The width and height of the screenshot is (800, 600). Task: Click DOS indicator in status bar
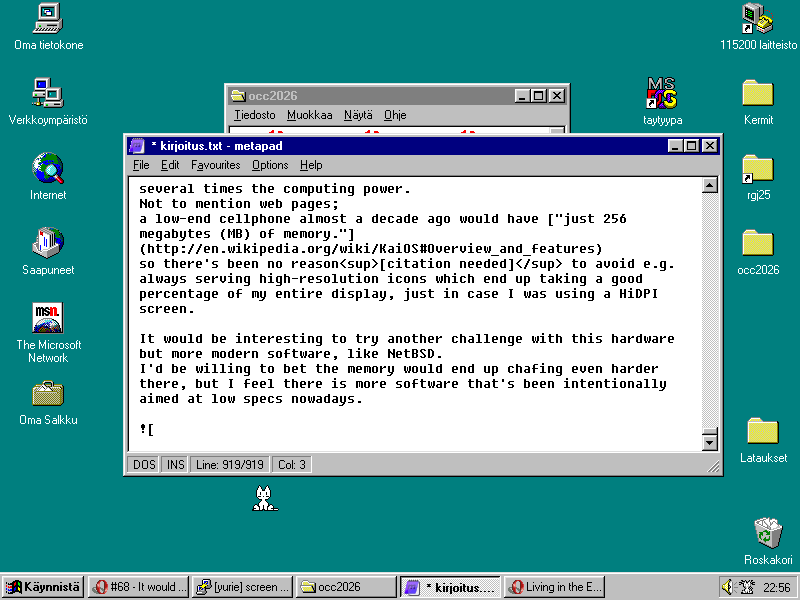point(144,464)
